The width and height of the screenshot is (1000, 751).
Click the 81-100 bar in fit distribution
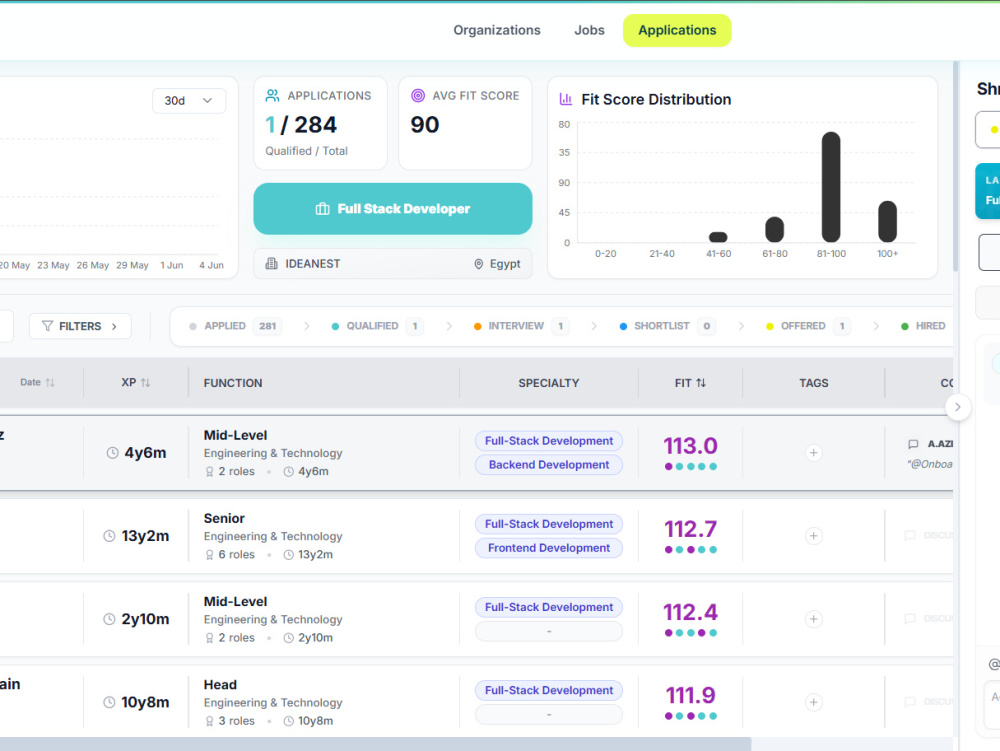pyautogui.click(x=830, y=187)
